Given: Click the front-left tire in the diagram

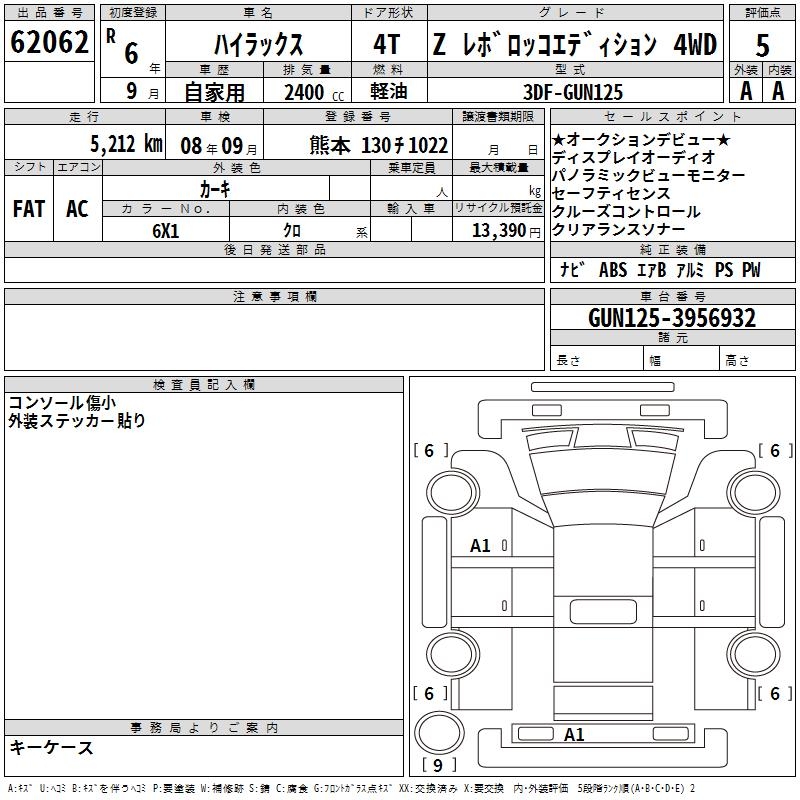Looking at the screenshot, I should pyautogui.click(x=452, y=493).
